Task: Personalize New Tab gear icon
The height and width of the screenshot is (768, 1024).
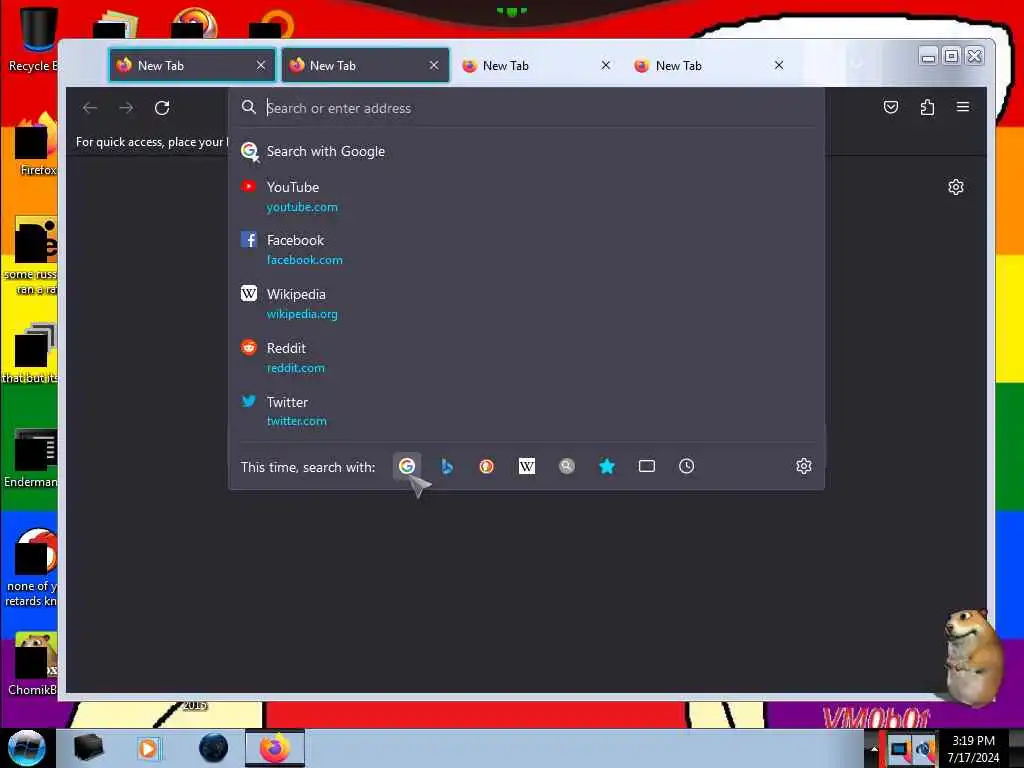Action: [955, 187]
